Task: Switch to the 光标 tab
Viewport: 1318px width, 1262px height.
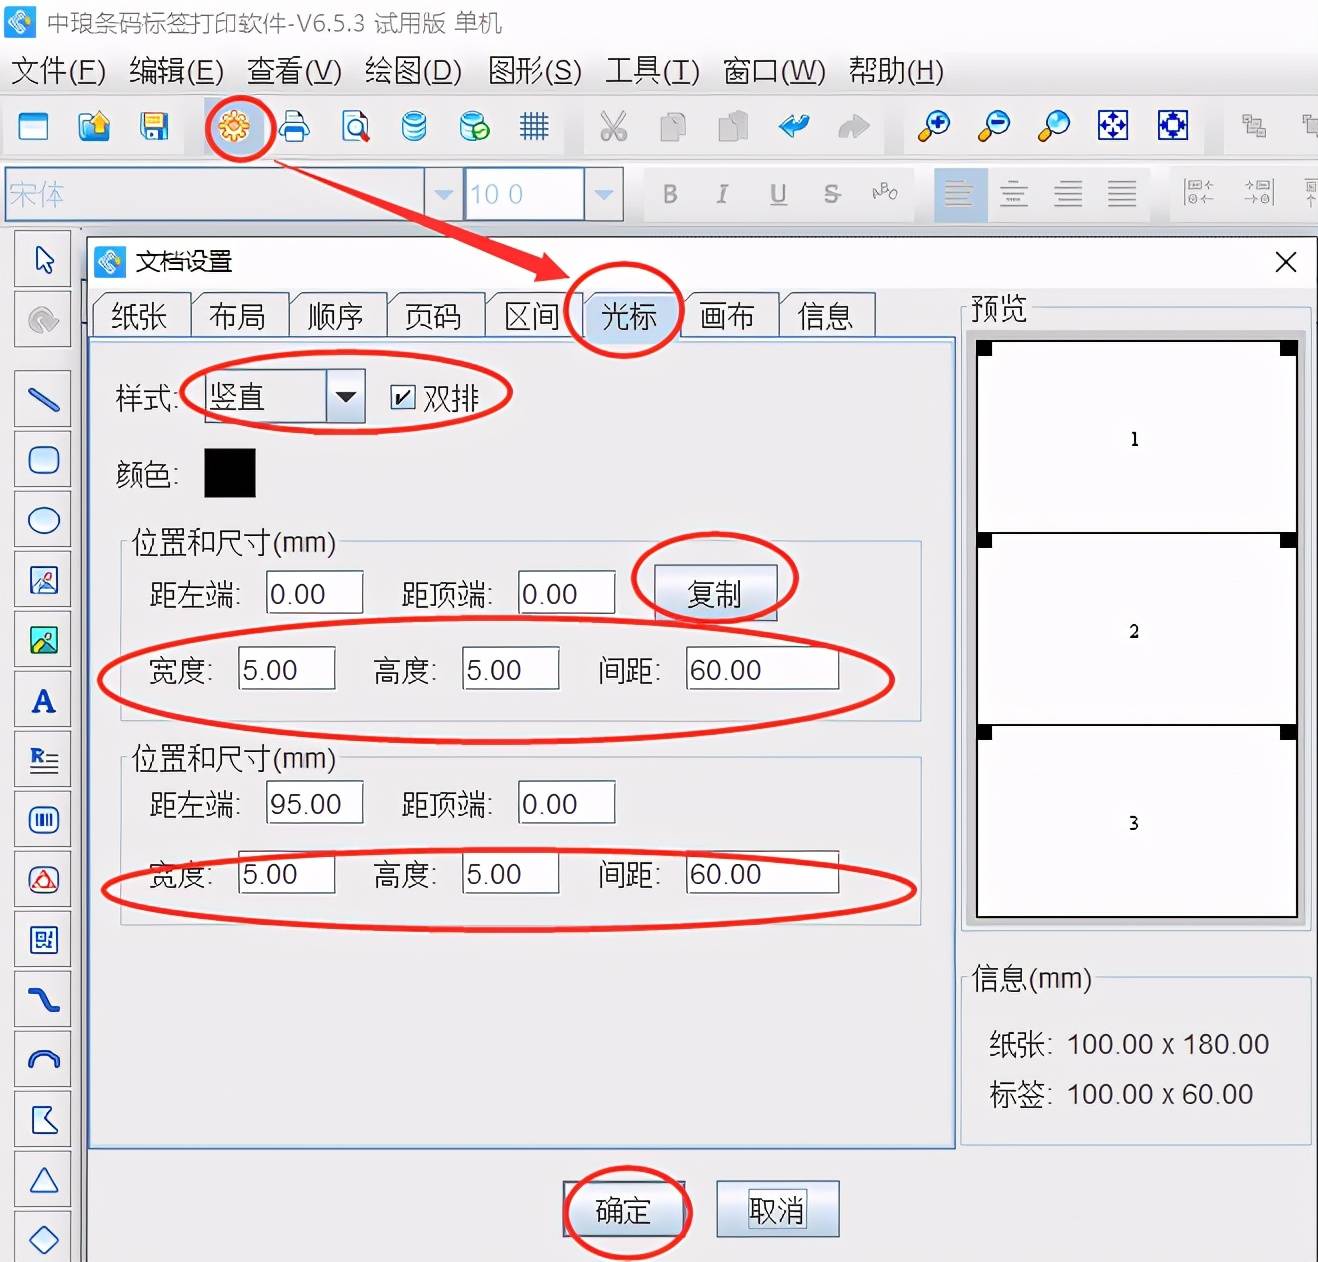Action: (629, 316)
